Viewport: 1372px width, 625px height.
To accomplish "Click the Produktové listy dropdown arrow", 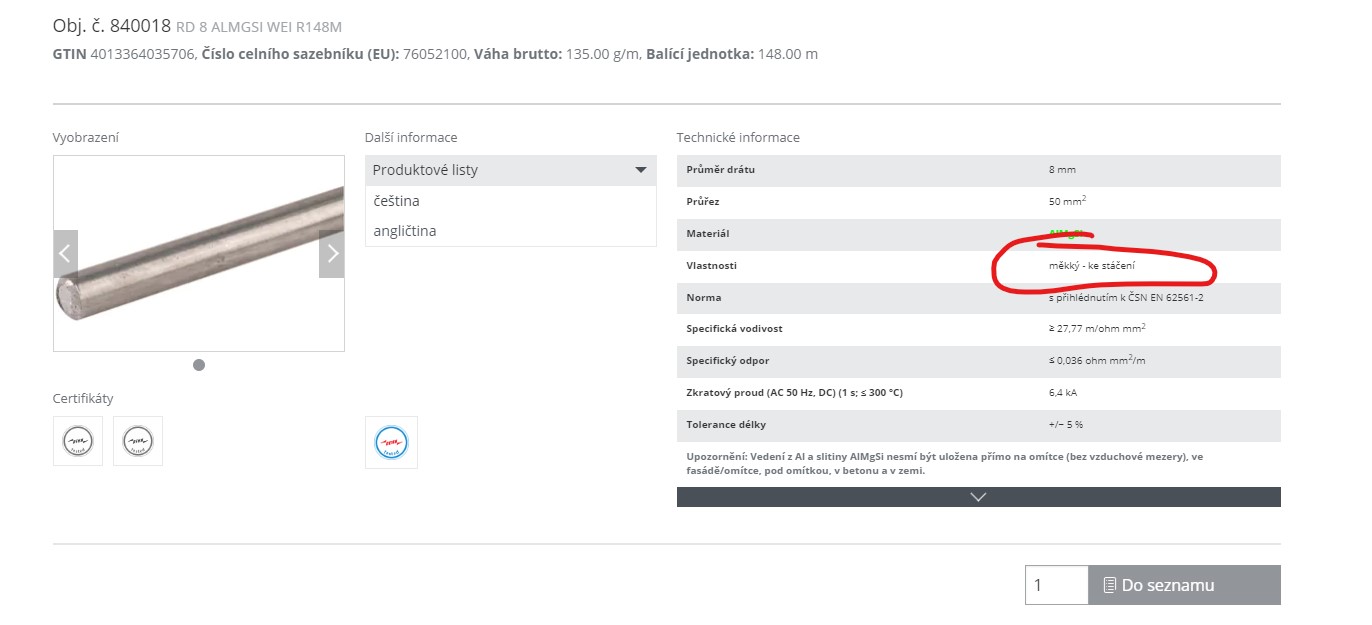I will [x=641, y=170].
